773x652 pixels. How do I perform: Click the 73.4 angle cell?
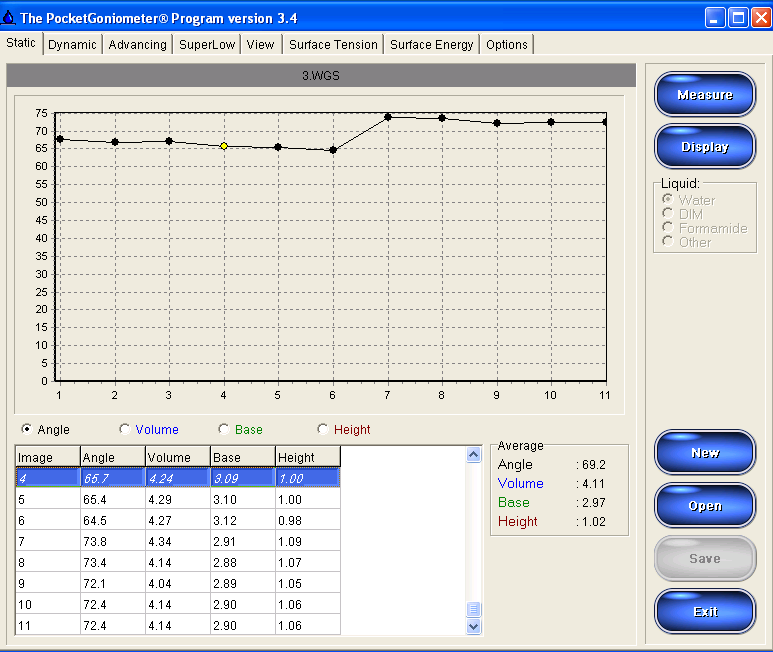click(x=113, y=562)
